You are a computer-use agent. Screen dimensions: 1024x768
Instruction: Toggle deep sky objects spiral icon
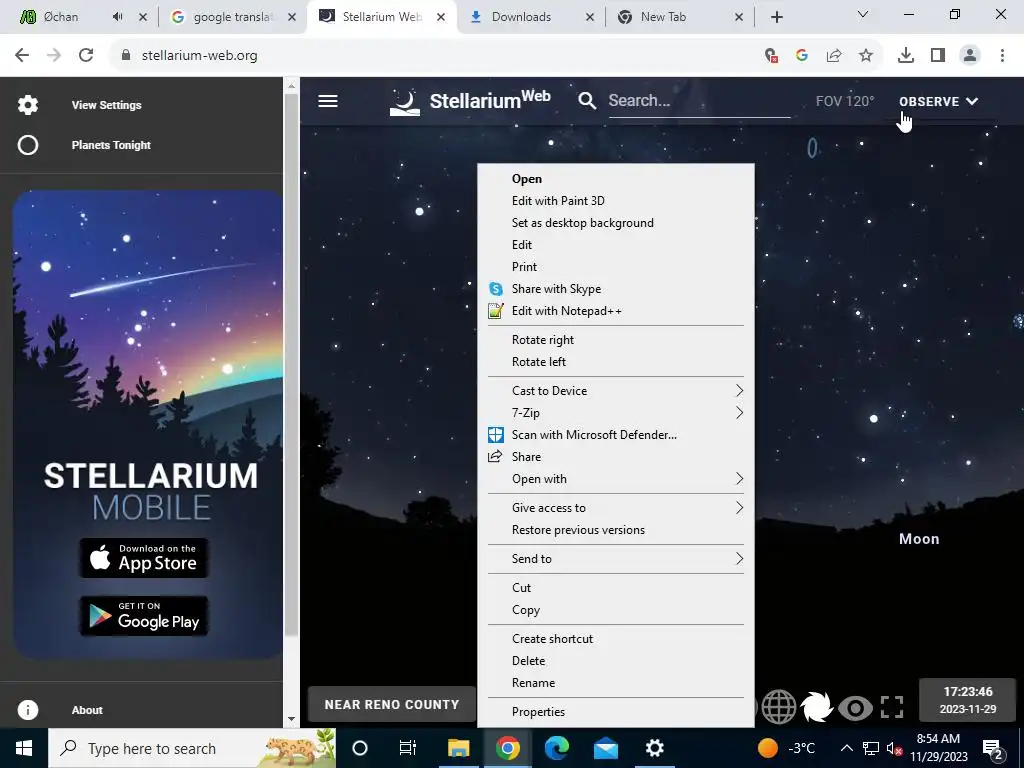point(816,707)
